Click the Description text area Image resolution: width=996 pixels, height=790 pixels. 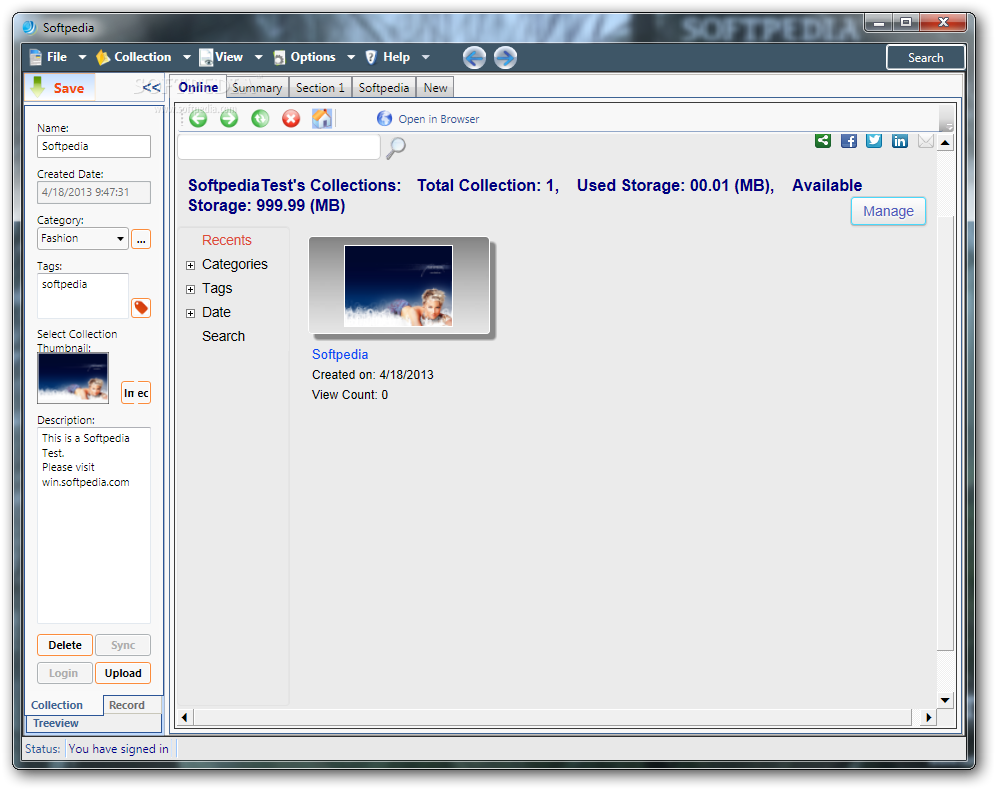click(94, 525)
